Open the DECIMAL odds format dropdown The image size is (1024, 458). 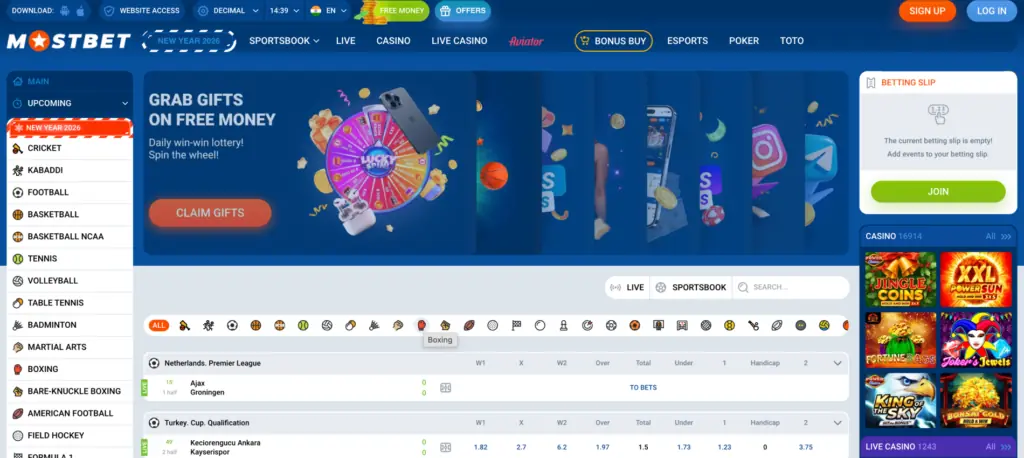tap(229, 11)
